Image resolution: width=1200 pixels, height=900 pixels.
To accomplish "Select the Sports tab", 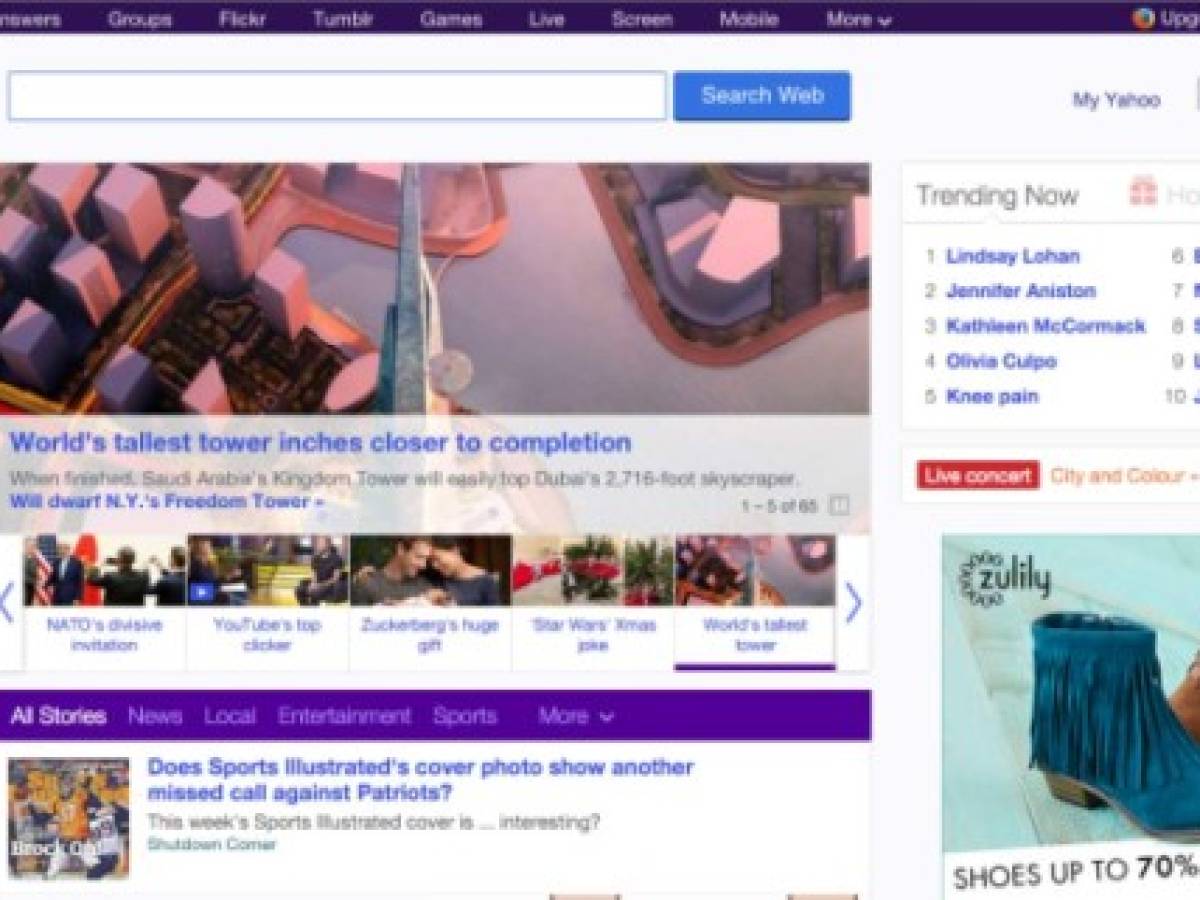I will point(465,716).
